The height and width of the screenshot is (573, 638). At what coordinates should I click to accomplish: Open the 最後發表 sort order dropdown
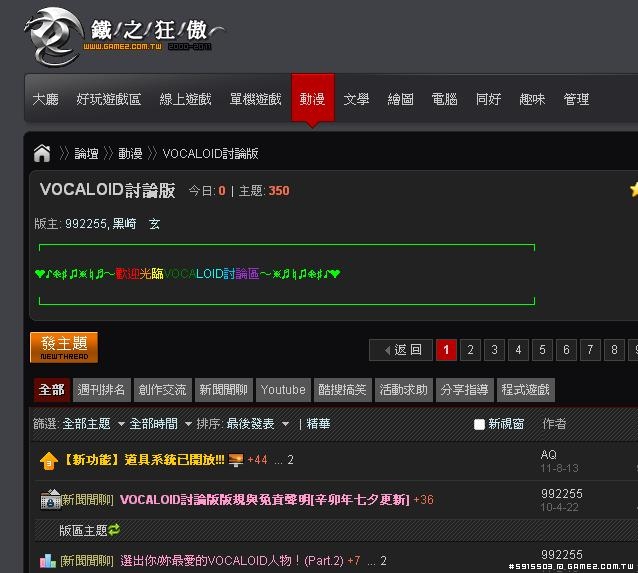pos(257,424)
